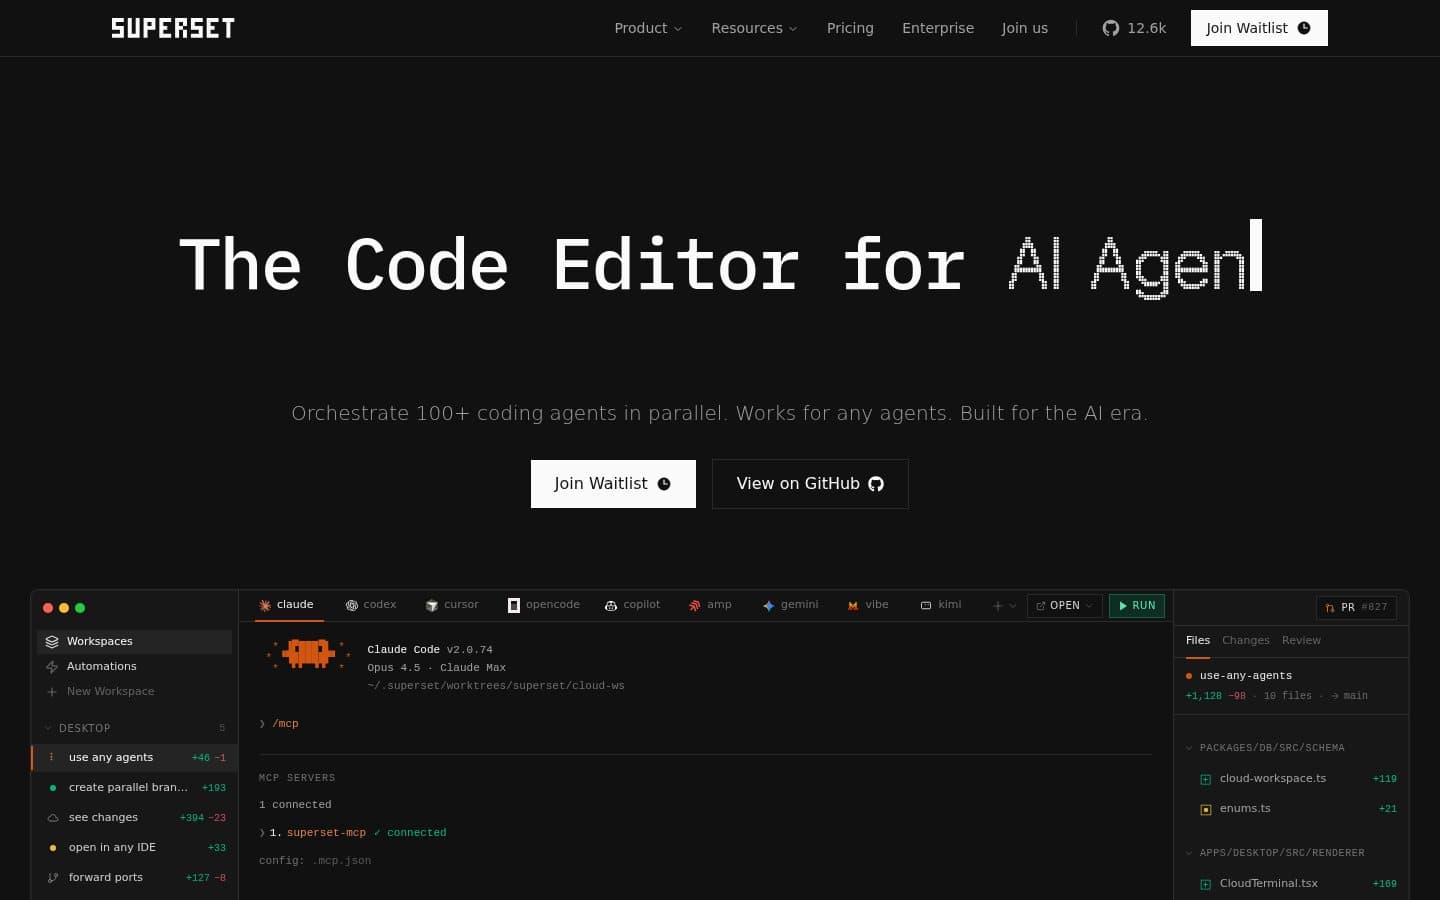
Task: Select the Files tab
Action: (x=1198, y=640)
